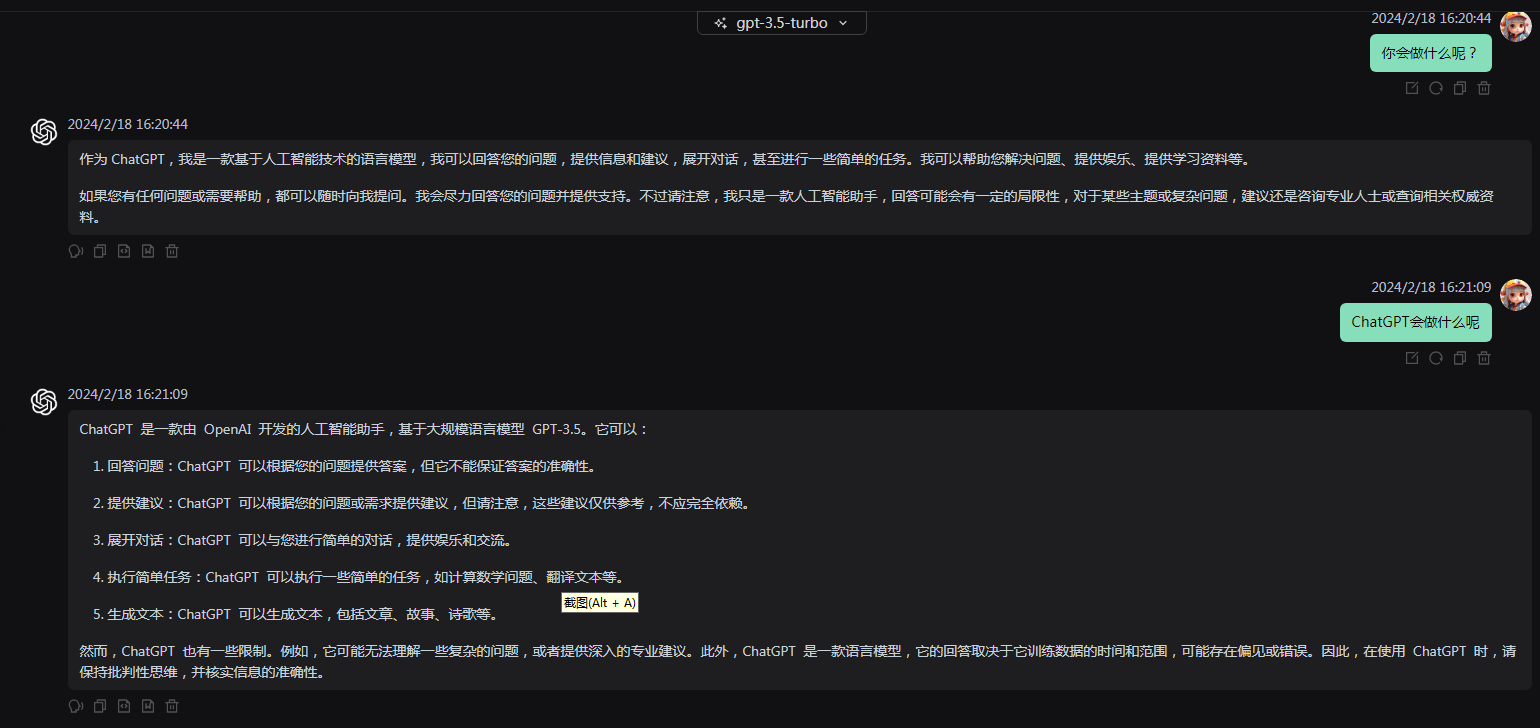The image size is (1540, 728).
Task: Open the gpt-3.5-turbo model dropdown
Action: click(781, 22)
